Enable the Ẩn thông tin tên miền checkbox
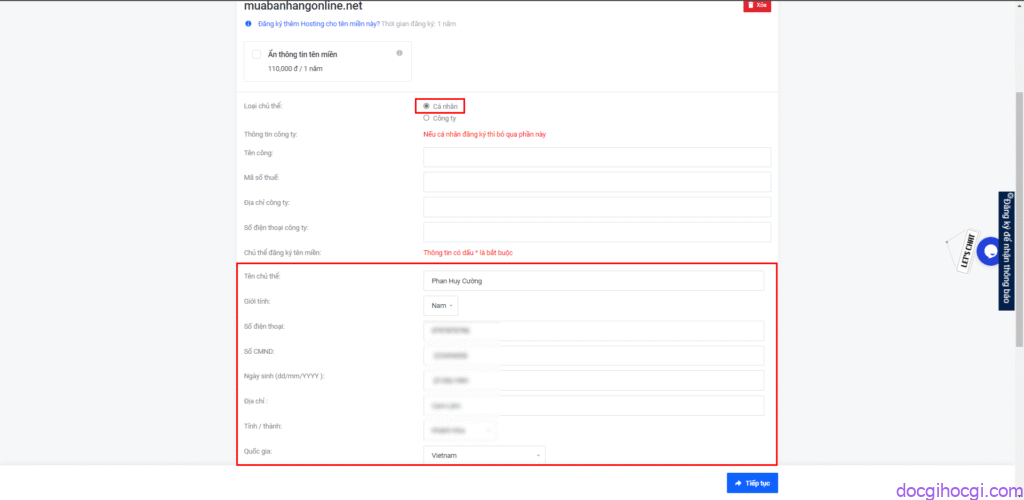 [x=257, y=54]
